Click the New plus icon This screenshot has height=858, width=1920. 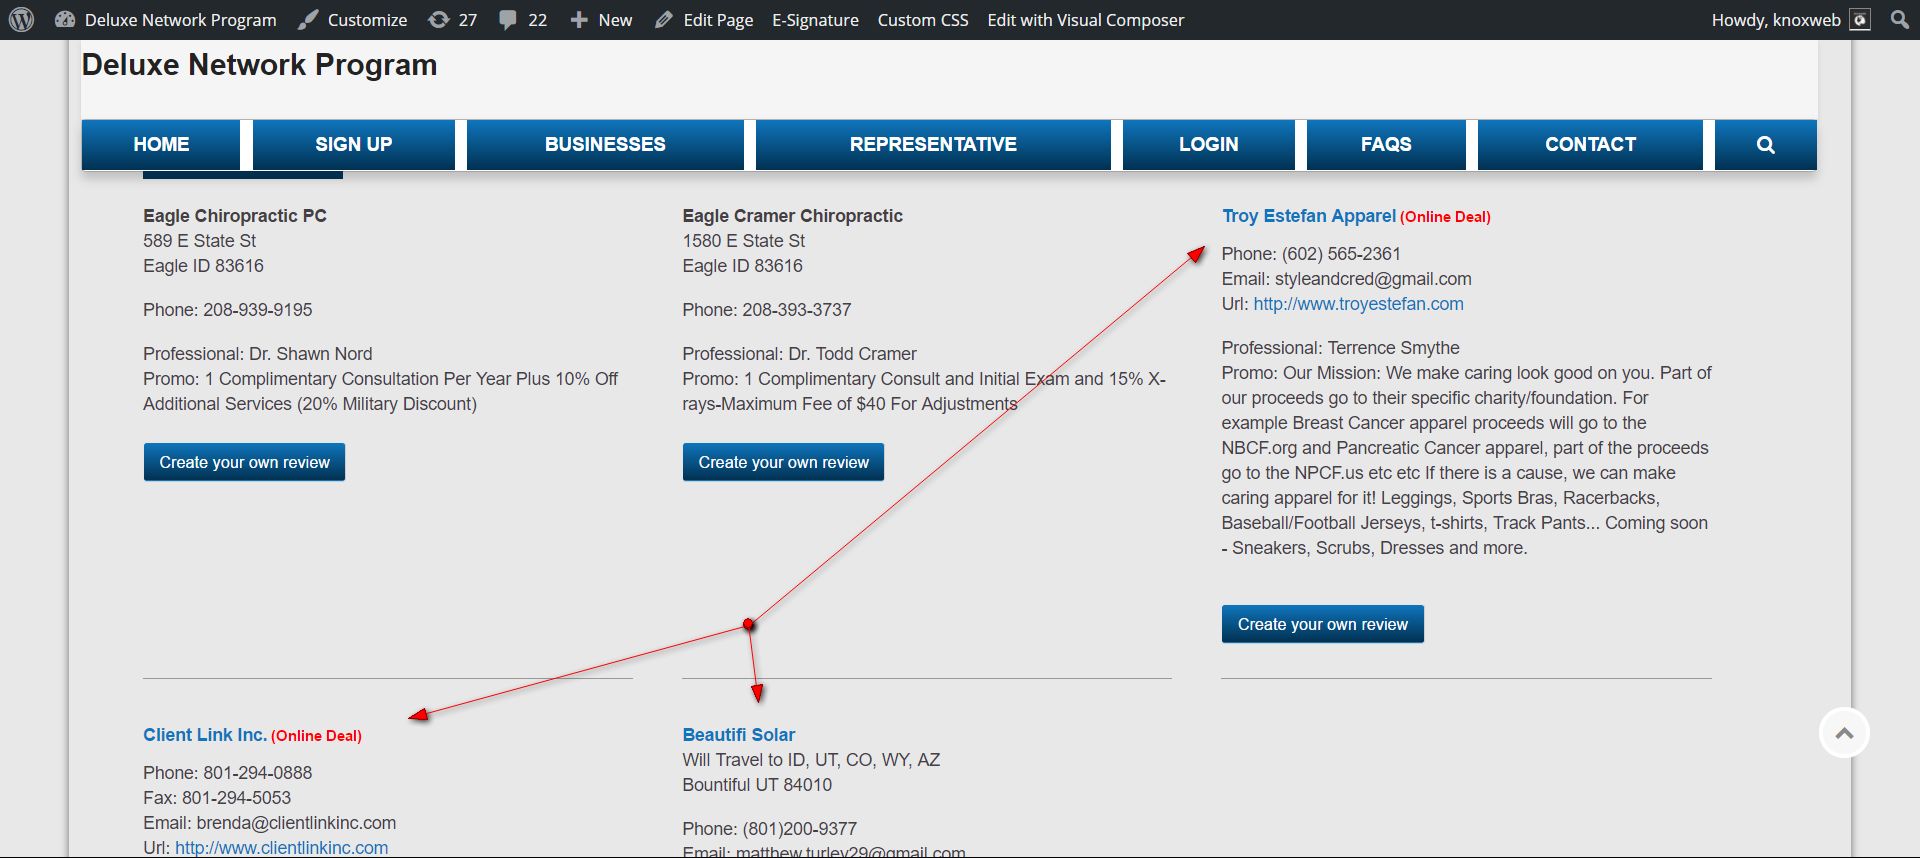(579, 20)
